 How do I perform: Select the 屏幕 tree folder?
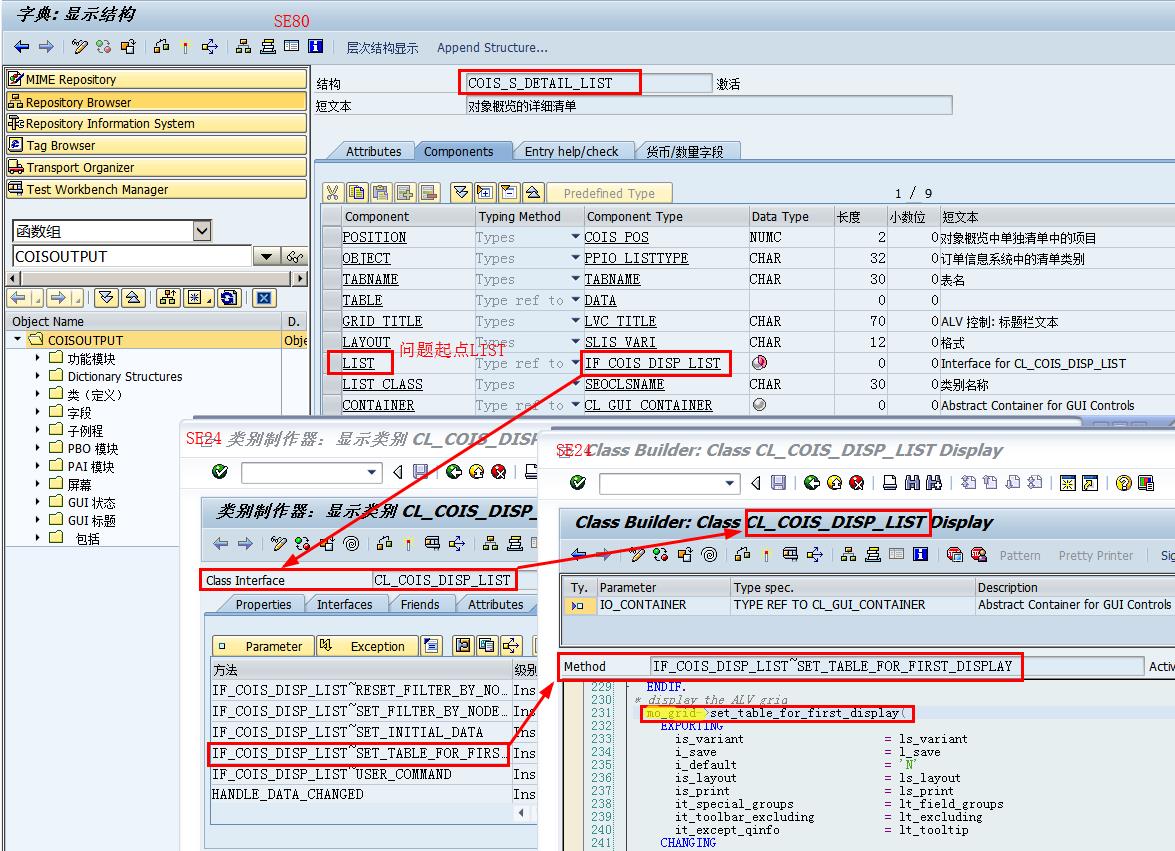pos(79,485)
